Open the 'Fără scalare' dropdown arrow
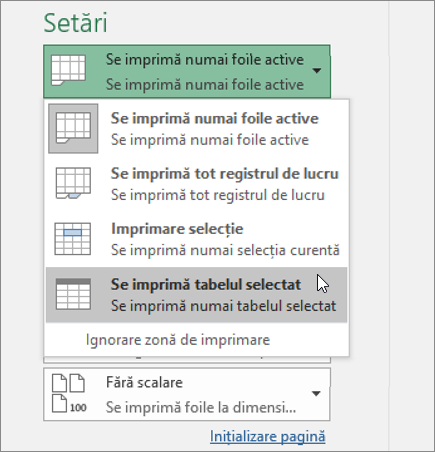Image resolution: width=435 pixels, height=452 pixels. tap(316, 394)
